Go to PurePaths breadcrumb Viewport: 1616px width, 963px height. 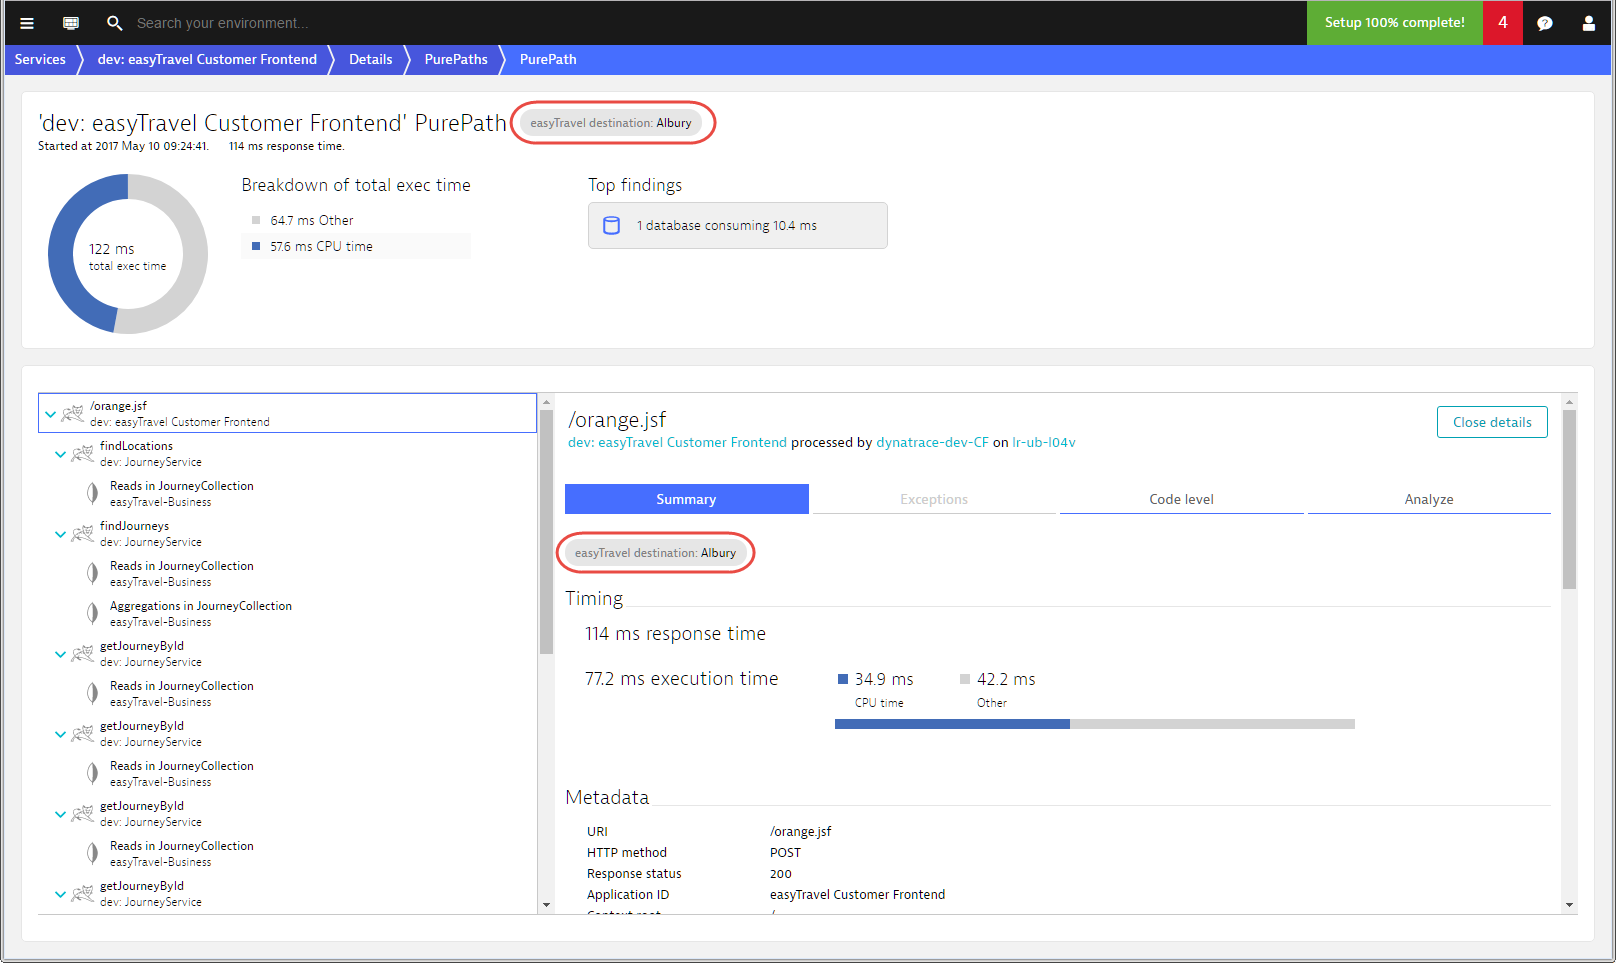coord(456,59)
